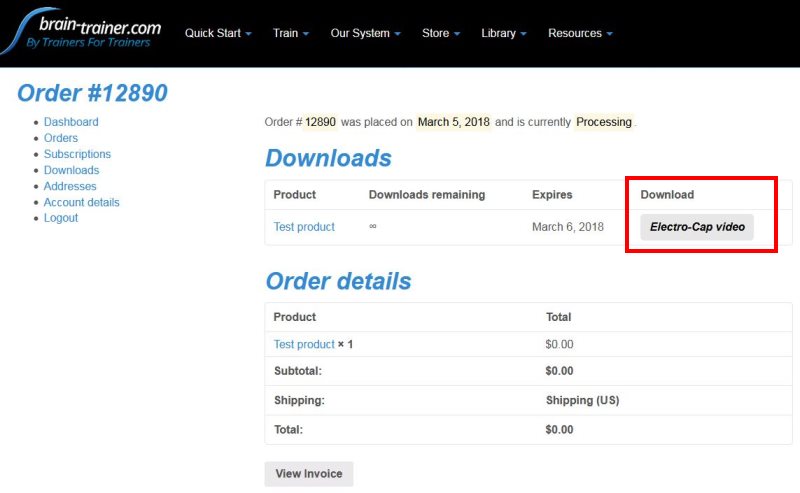Open the Our System dropdown

coord(365,33)
